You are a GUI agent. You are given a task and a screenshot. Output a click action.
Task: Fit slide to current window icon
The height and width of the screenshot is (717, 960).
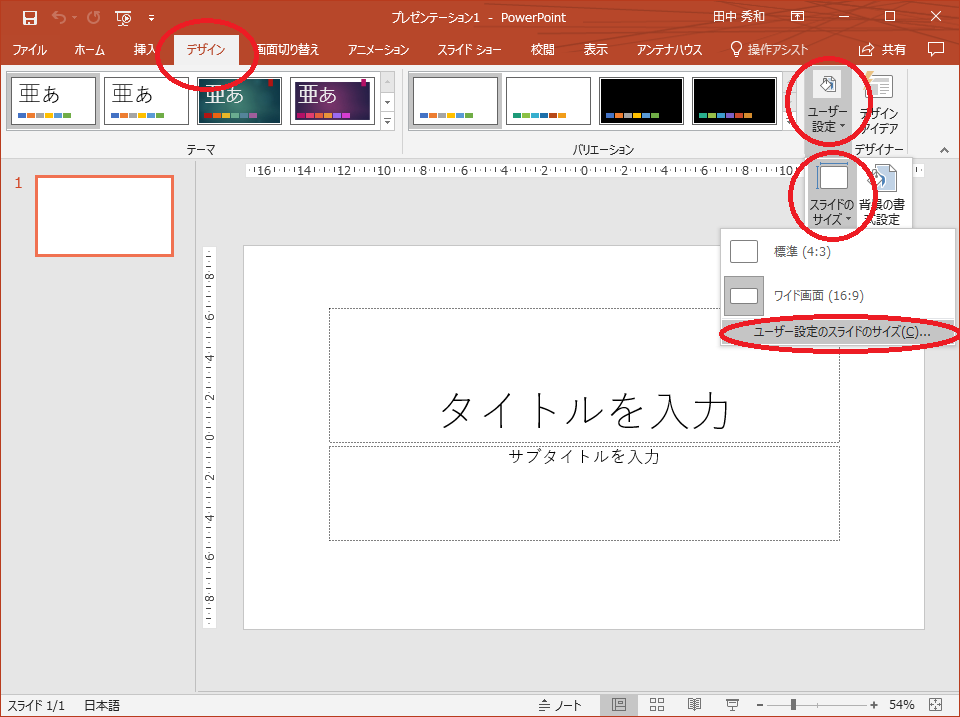pyautogui.click(x=935, y=705)
